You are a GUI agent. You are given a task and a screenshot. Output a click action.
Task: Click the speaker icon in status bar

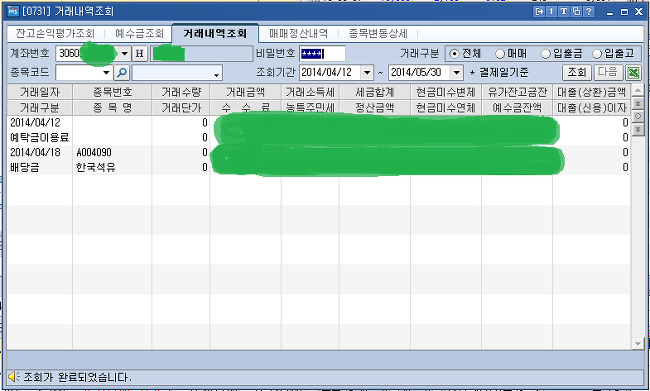tap(14, 376)
